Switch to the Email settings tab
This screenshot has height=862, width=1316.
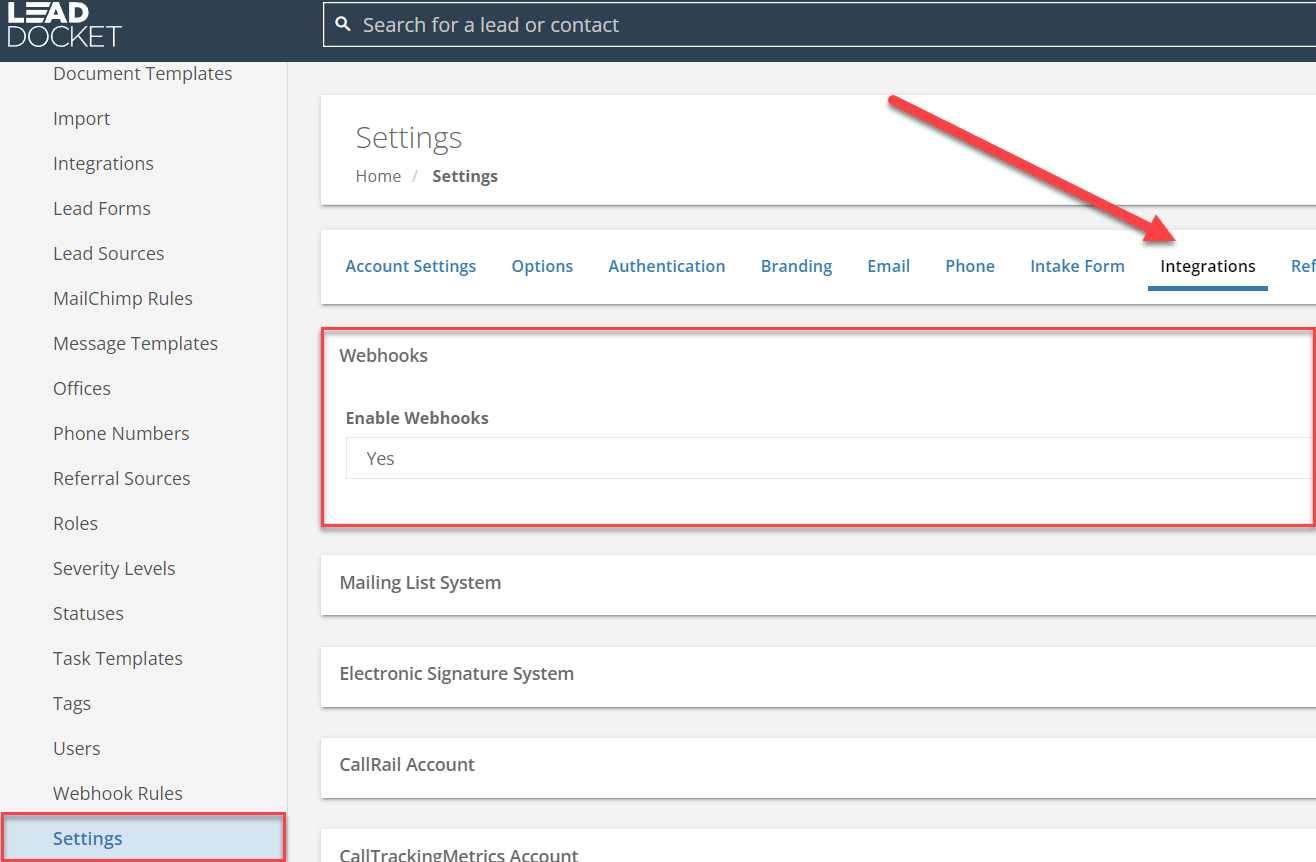(888, 266)
